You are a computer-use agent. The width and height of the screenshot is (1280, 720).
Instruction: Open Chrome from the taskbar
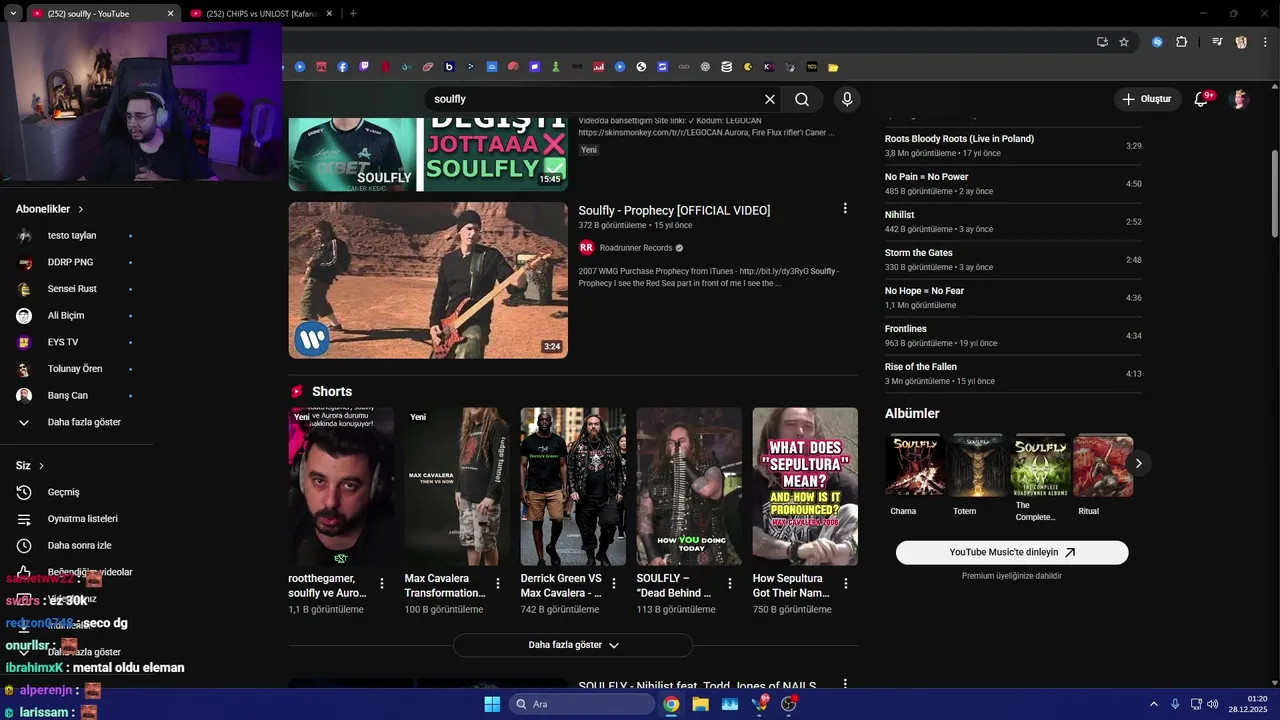[x=671, y=704]
